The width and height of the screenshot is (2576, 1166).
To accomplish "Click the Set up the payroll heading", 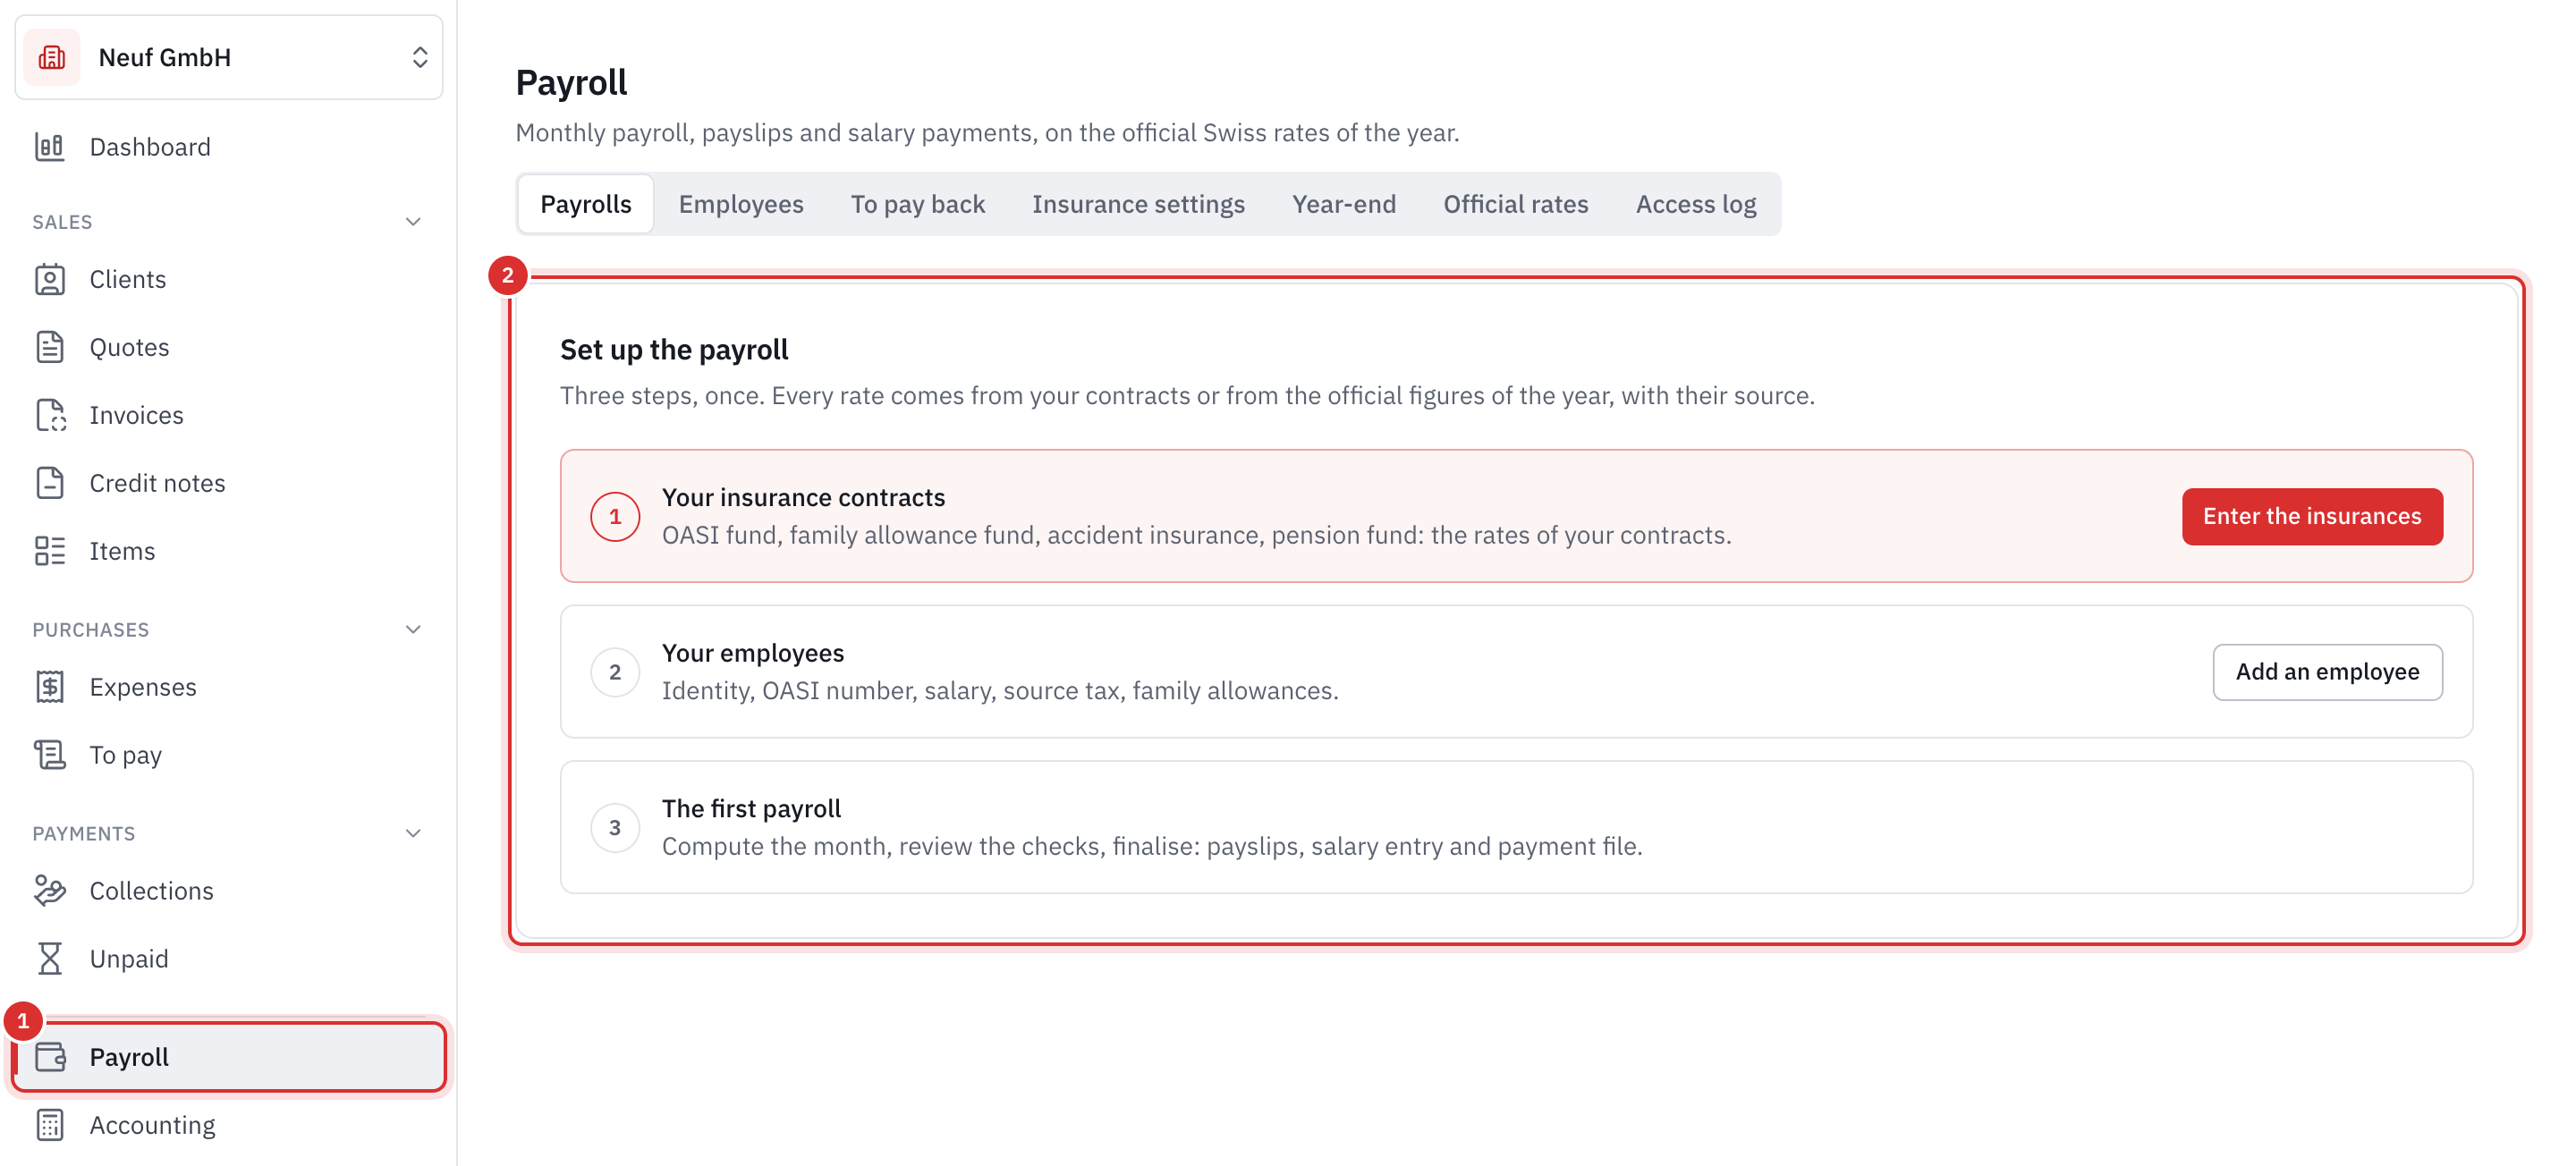I will [674, 349].
